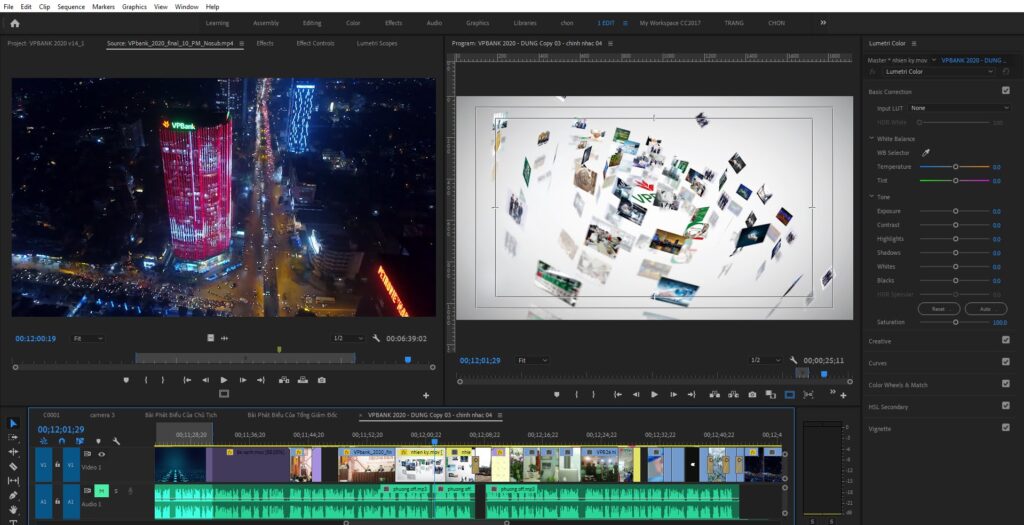Viewport: 1024px width, 525px height.
Task: Toggle Creative section checkbox
Action: pos(1006,340)
